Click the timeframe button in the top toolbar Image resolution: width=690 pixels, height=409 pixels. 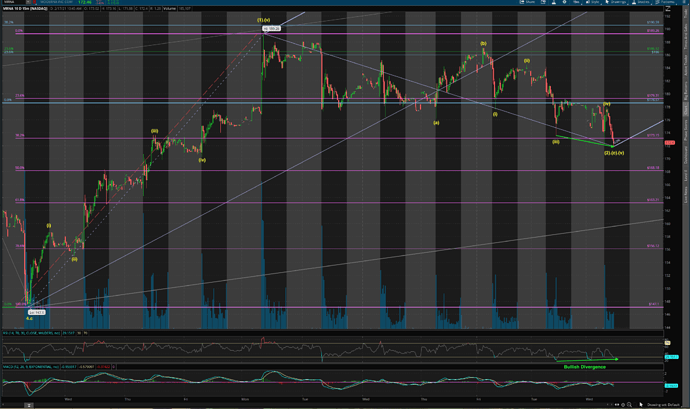tap(577, 2)
